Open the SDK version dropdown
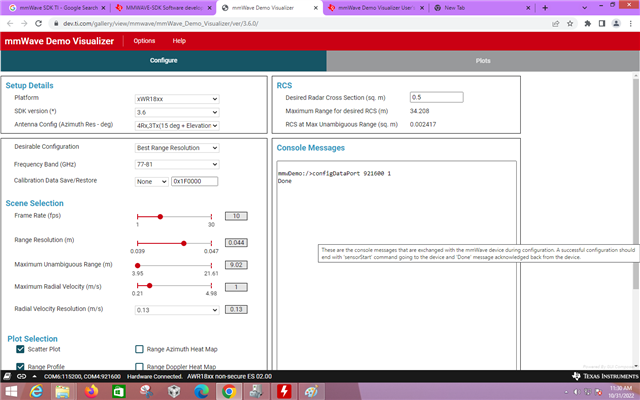This screenshot has width=640, height=400. pyautogui.click(x=177, y=112)
